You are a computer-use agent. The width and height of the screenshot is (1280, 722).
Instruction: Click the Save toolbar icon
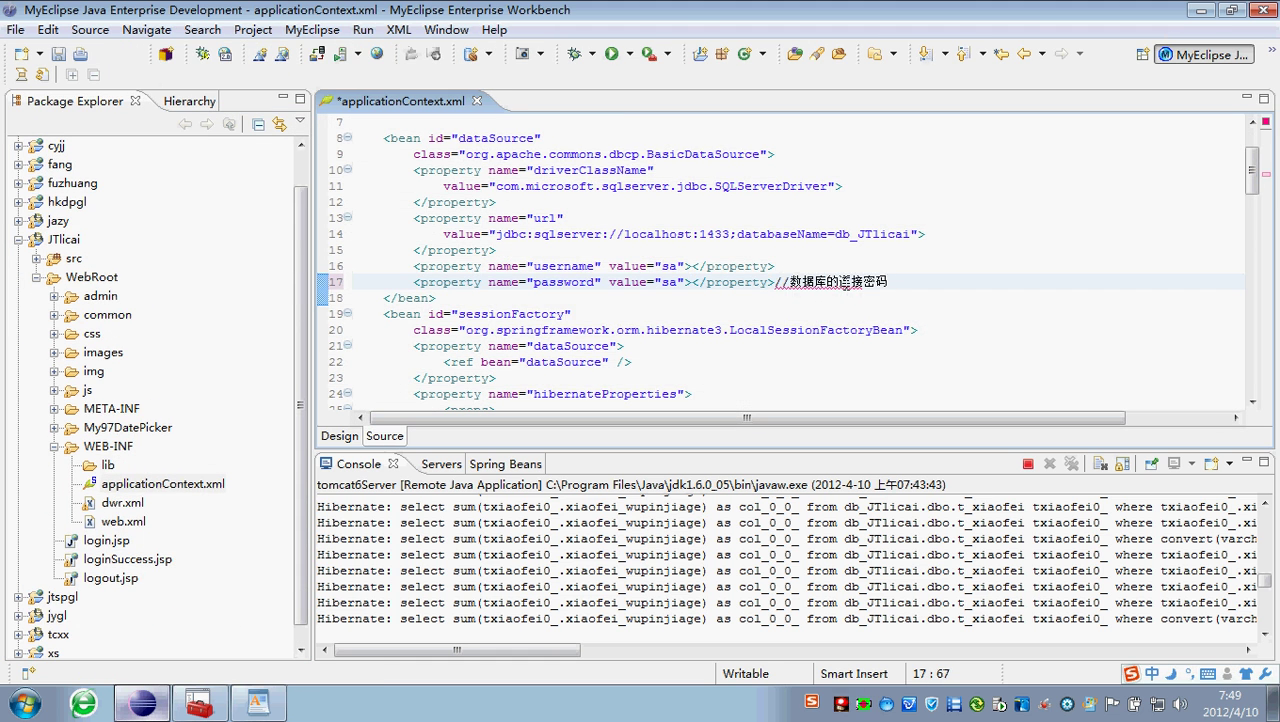(58, 54)
